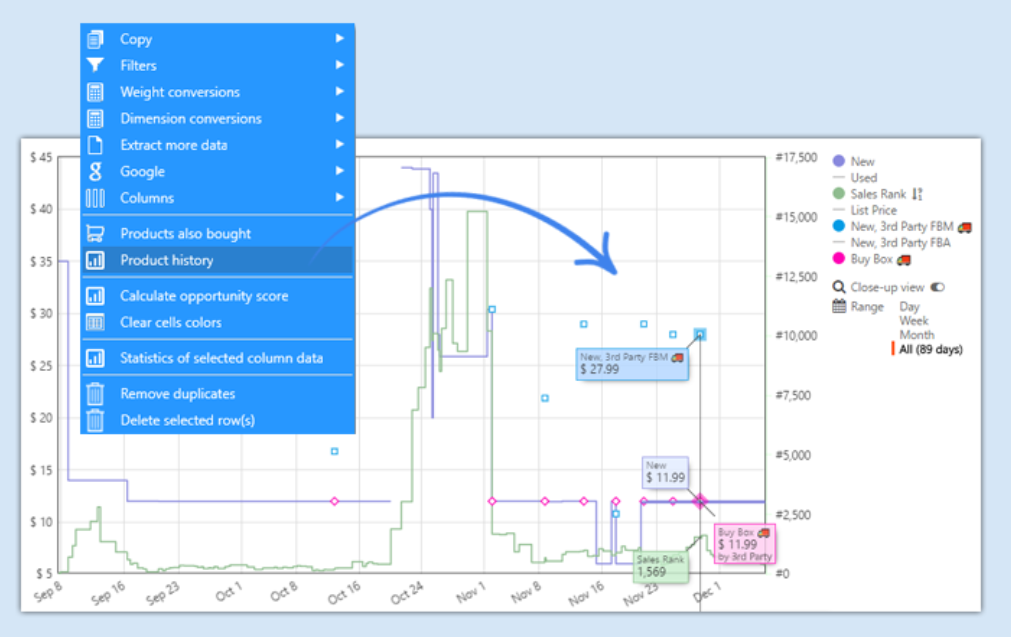Click the Statistics of selected column icon
This screenshot has width=1011, height=637.
pyautogui.click(x=95, y=358)
